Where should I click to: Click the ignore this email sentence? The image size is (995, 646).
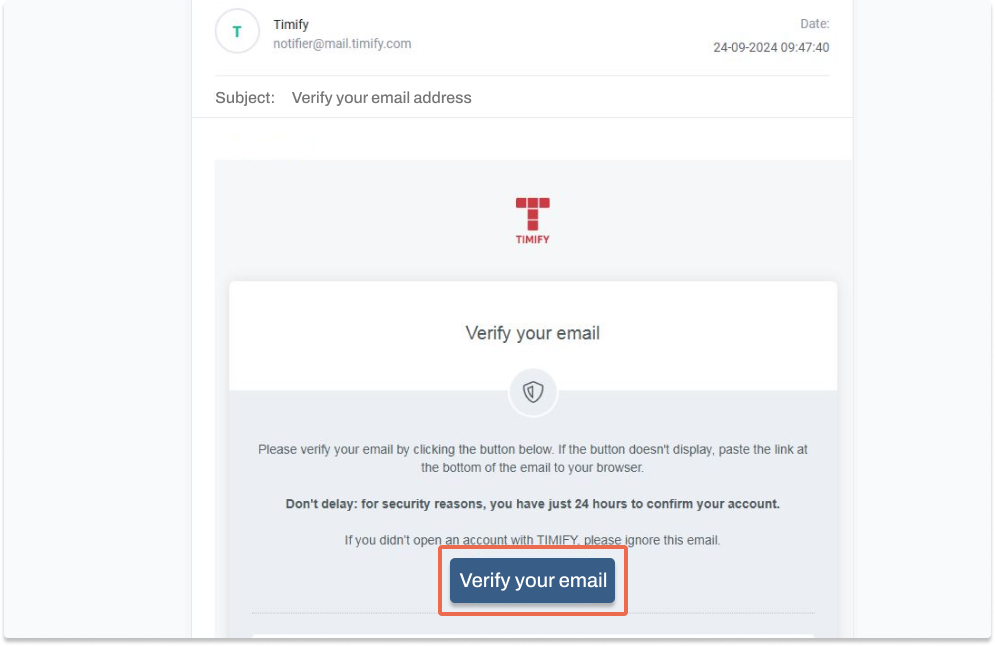point(532,540)
